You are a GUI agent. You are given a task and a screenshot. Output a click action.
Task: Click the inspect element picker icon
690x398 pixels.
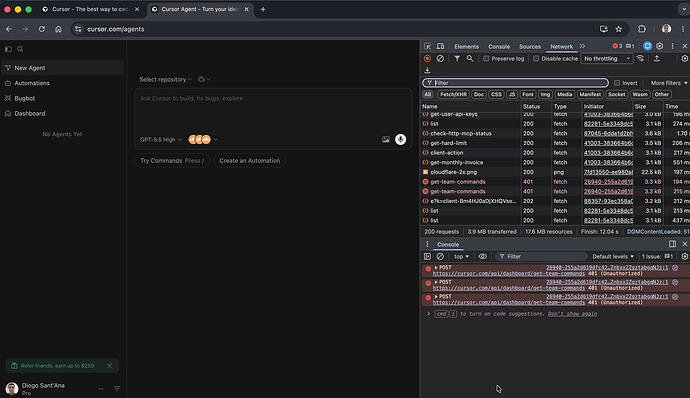tap(427, 46)
